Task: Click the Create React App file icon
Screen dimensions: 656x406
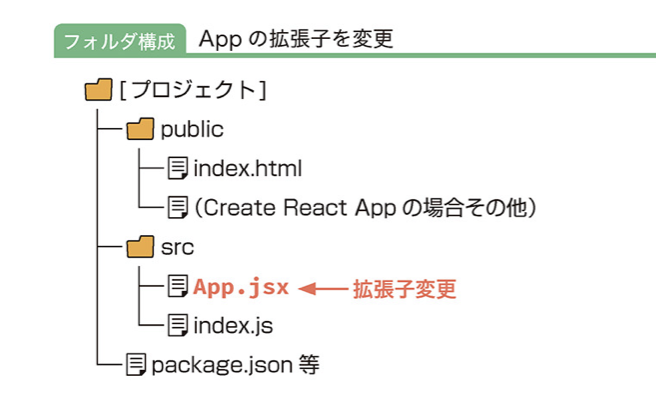Action: [x=177, y=207]
